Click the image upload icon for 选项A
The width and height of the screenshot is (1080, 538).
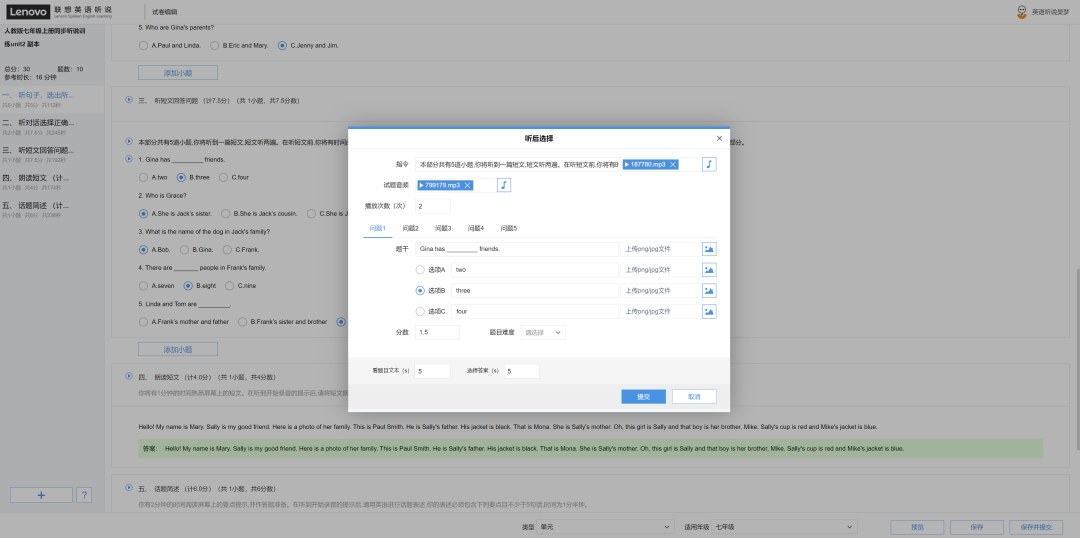pyautogui.click(x=709, y=270)
